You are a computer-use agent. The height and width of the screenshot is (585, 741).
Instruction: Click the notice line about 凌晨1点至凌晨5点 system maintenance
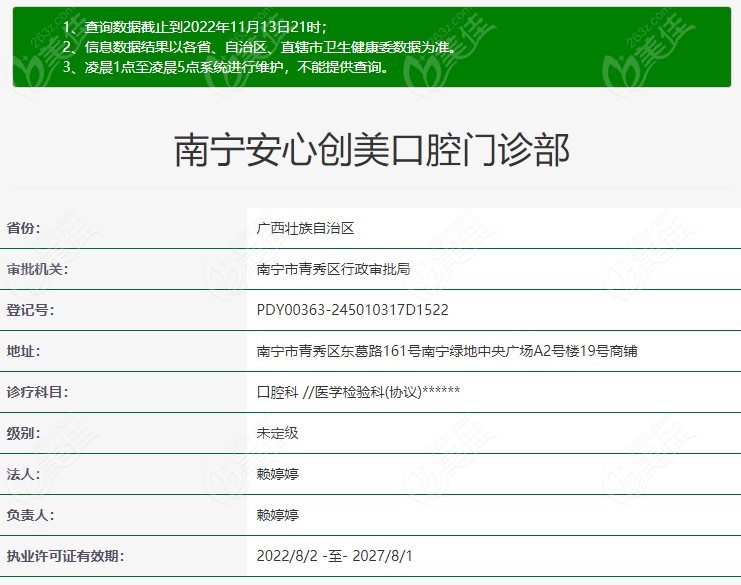pos(225,67)
